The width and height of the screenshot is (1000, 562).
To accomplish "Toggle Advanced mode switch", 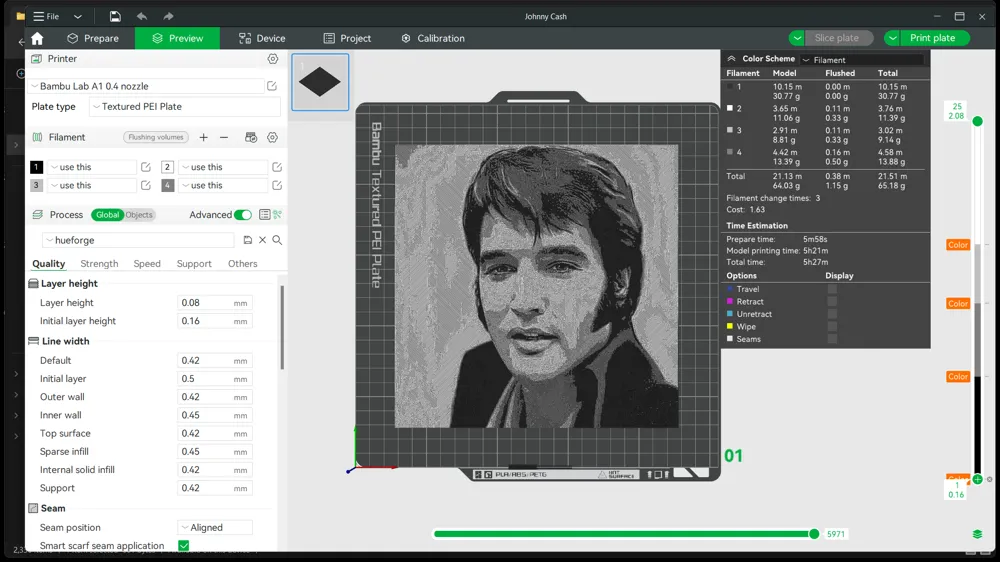I will click(x=242, y=215).
